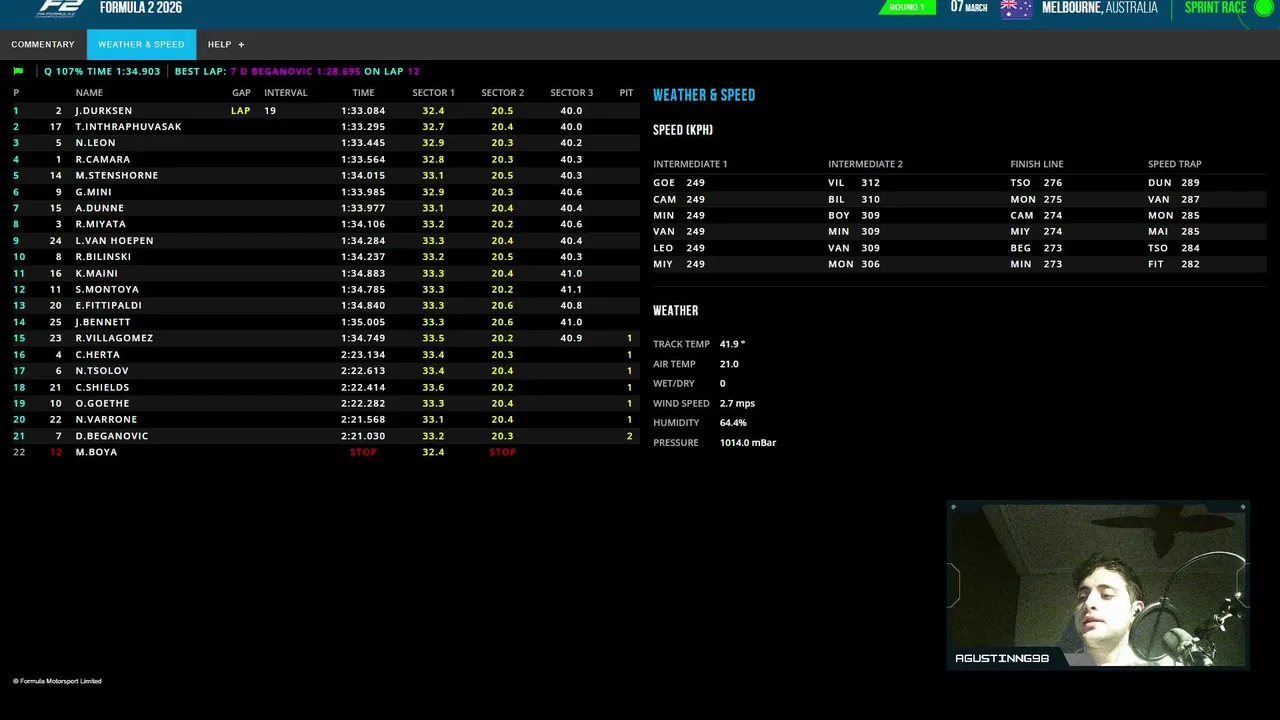Viewport: 1280px width, 720px height.
Task: Click the F2 logo in the header
Action: pyautogui.click(x=58, y=9)
